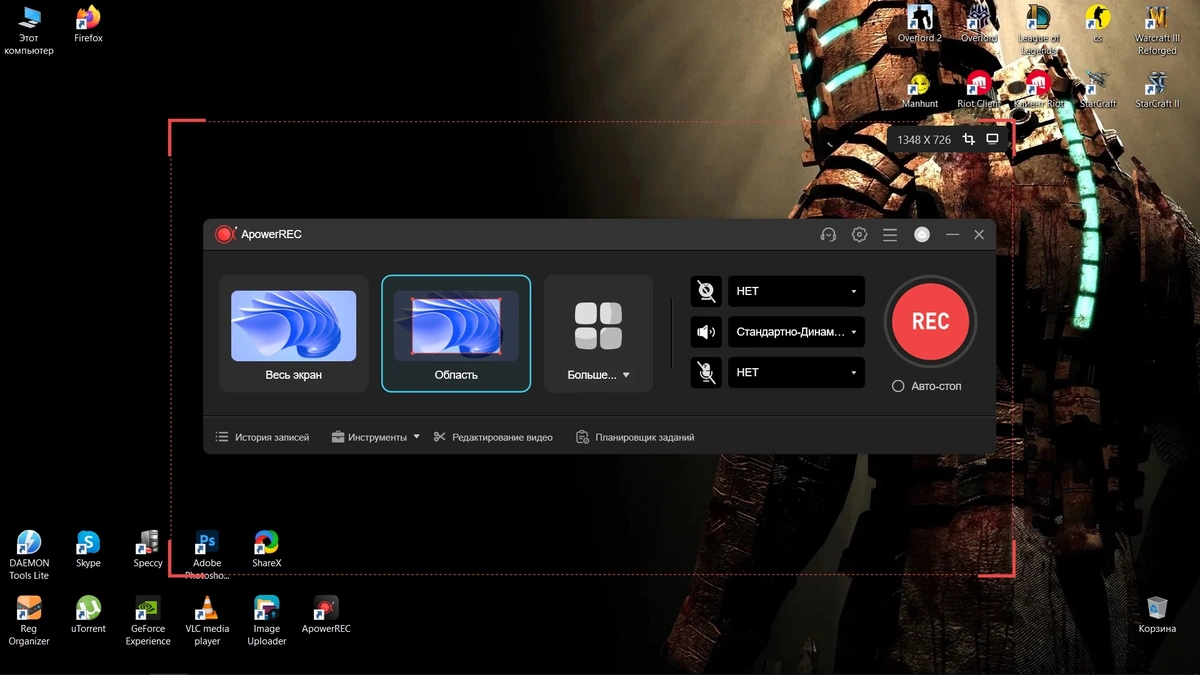Select Этот компьютер desktop icon
This screenshot has width=1200, height=675.
(29, 31)
